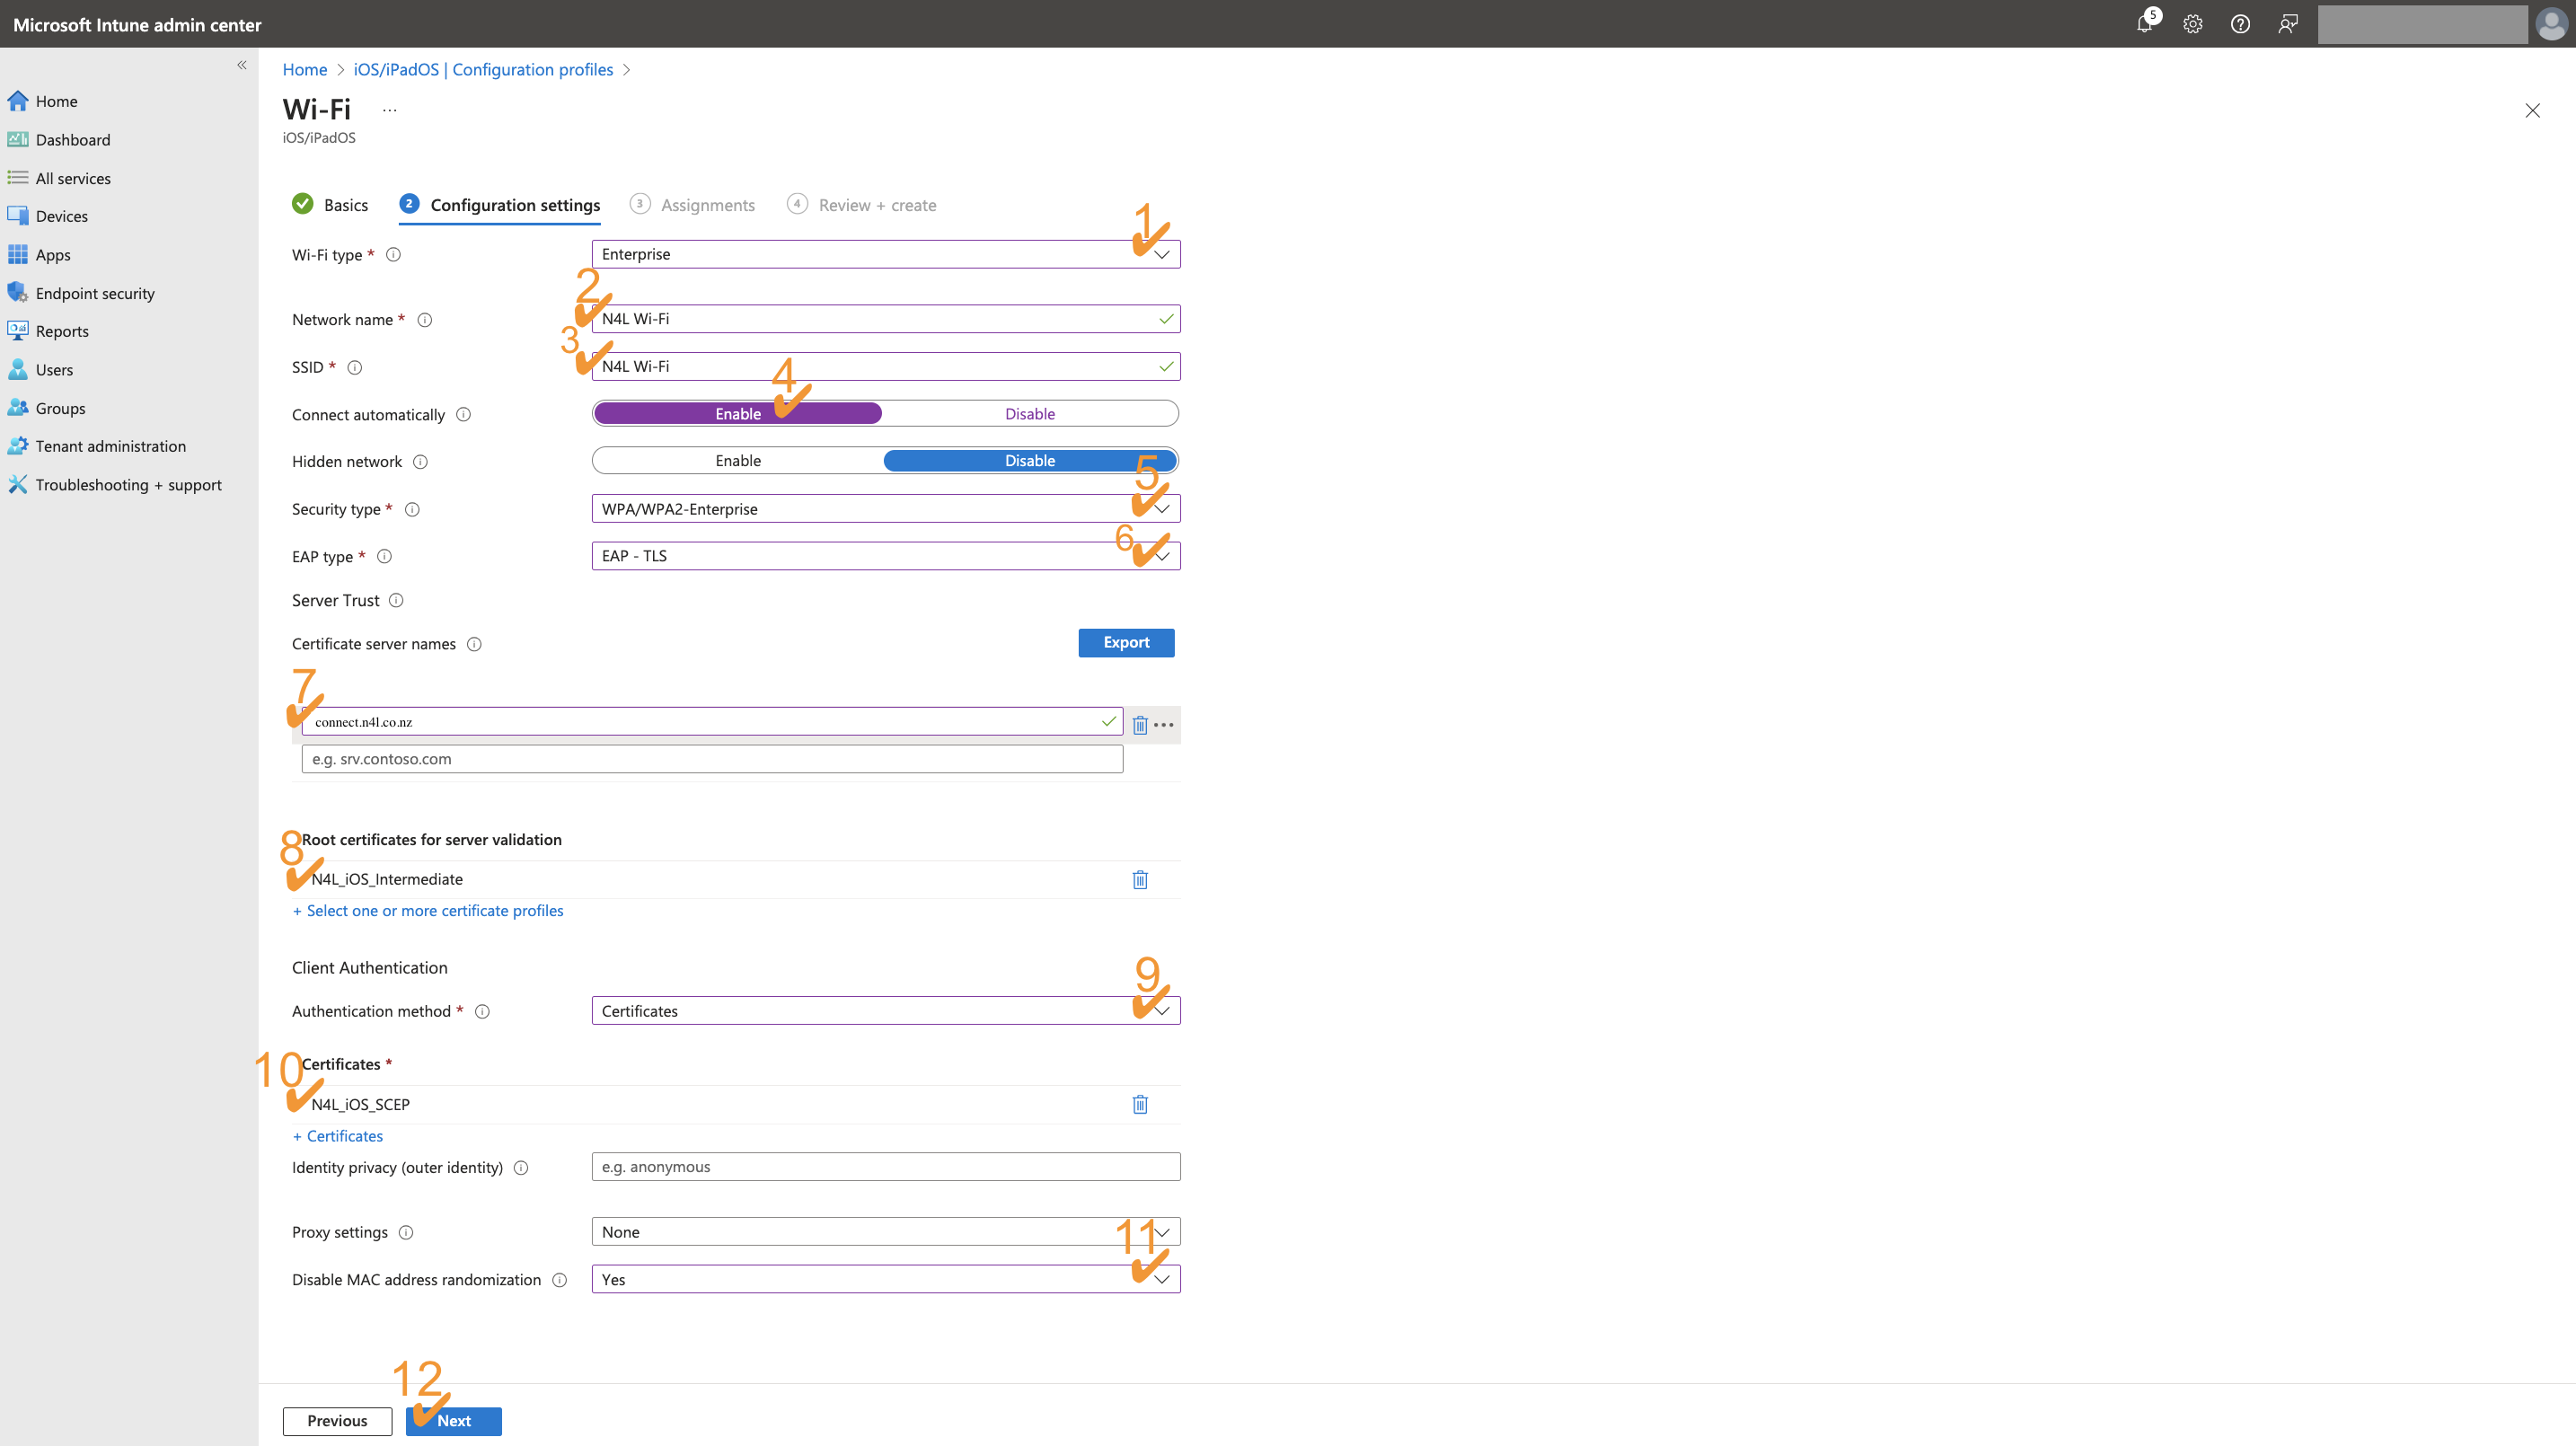
Task: Open the help icon in the top bar
Action: pyautogui.click(x=2240, y=24)
